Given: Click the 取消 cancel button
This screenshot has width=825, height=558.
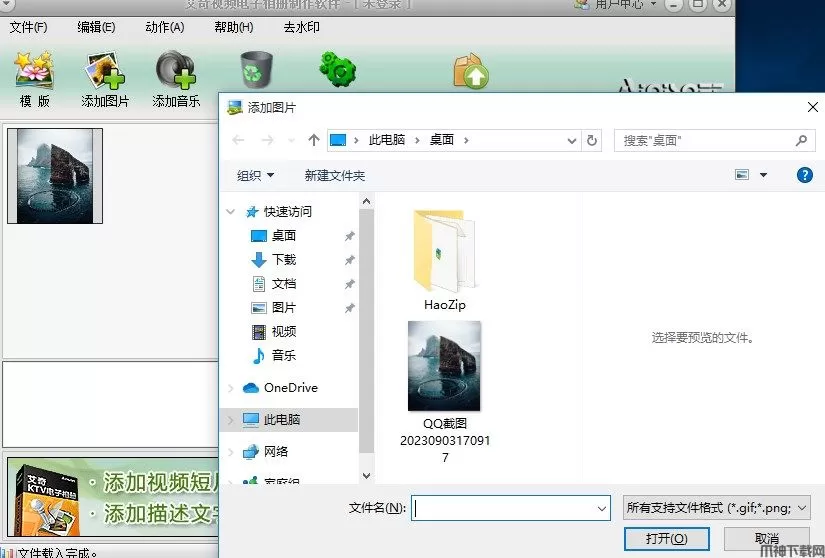Looking at the screenshot, I should coord(767,539).
